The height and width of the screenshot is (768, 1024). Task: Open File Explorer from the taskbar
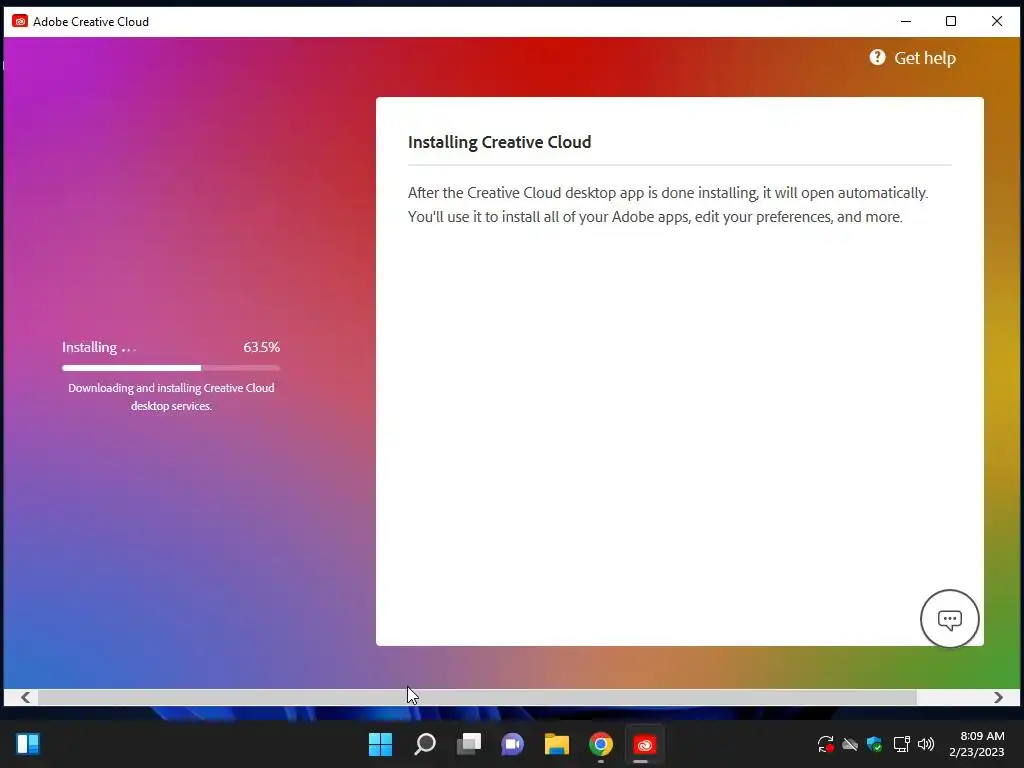[x=556, y=744]
